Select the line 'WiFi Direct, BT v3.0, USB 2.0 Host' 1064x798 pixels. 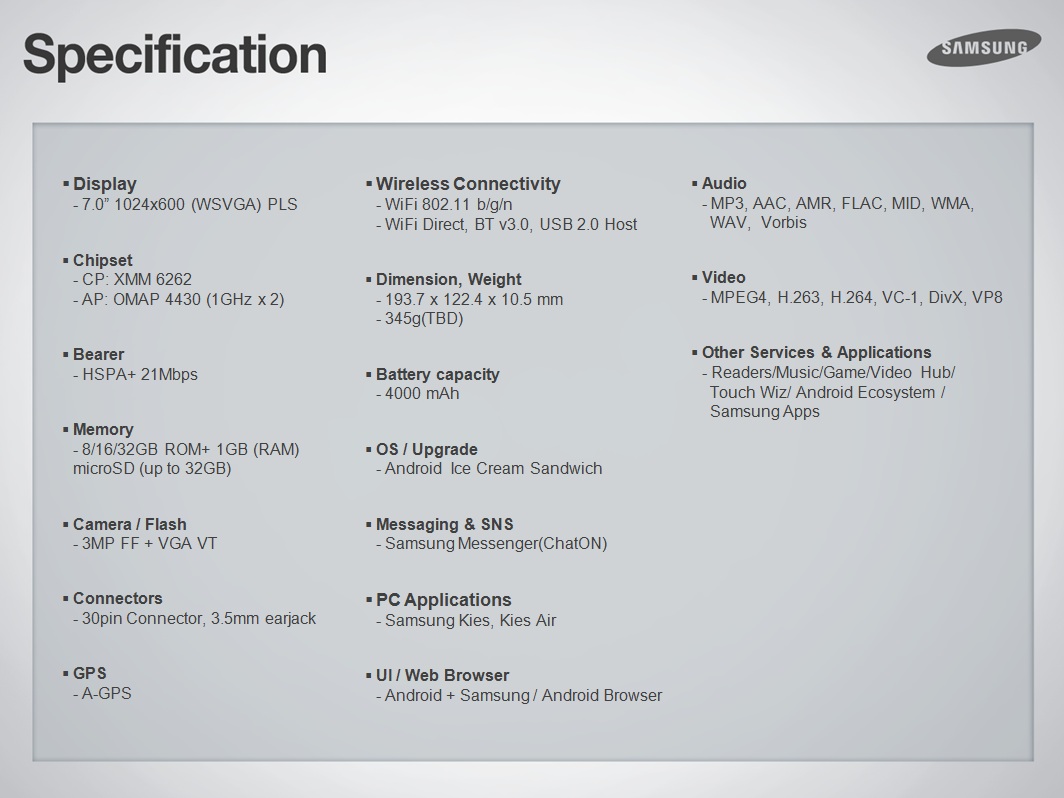tap(511, 225)
